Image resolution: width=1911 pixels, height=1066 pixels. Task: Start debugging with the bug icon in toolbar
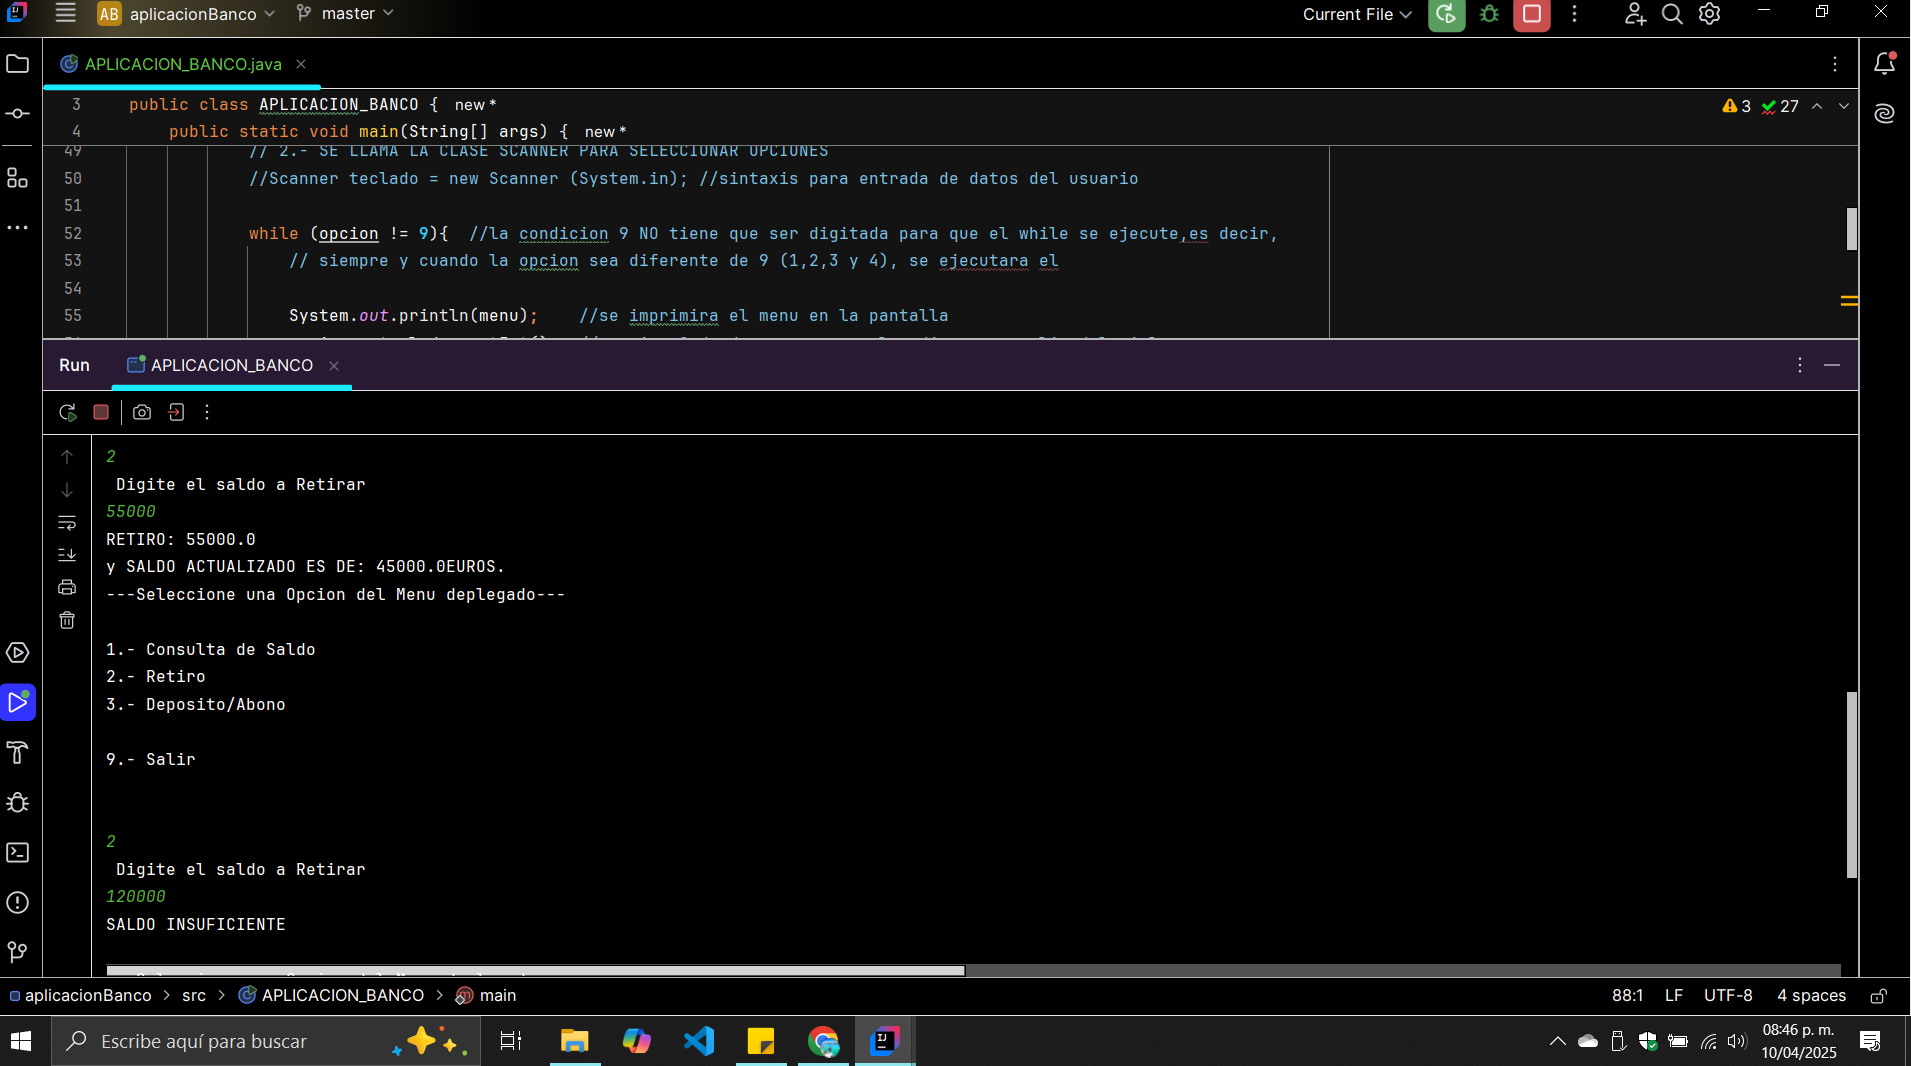point(1490,14)
